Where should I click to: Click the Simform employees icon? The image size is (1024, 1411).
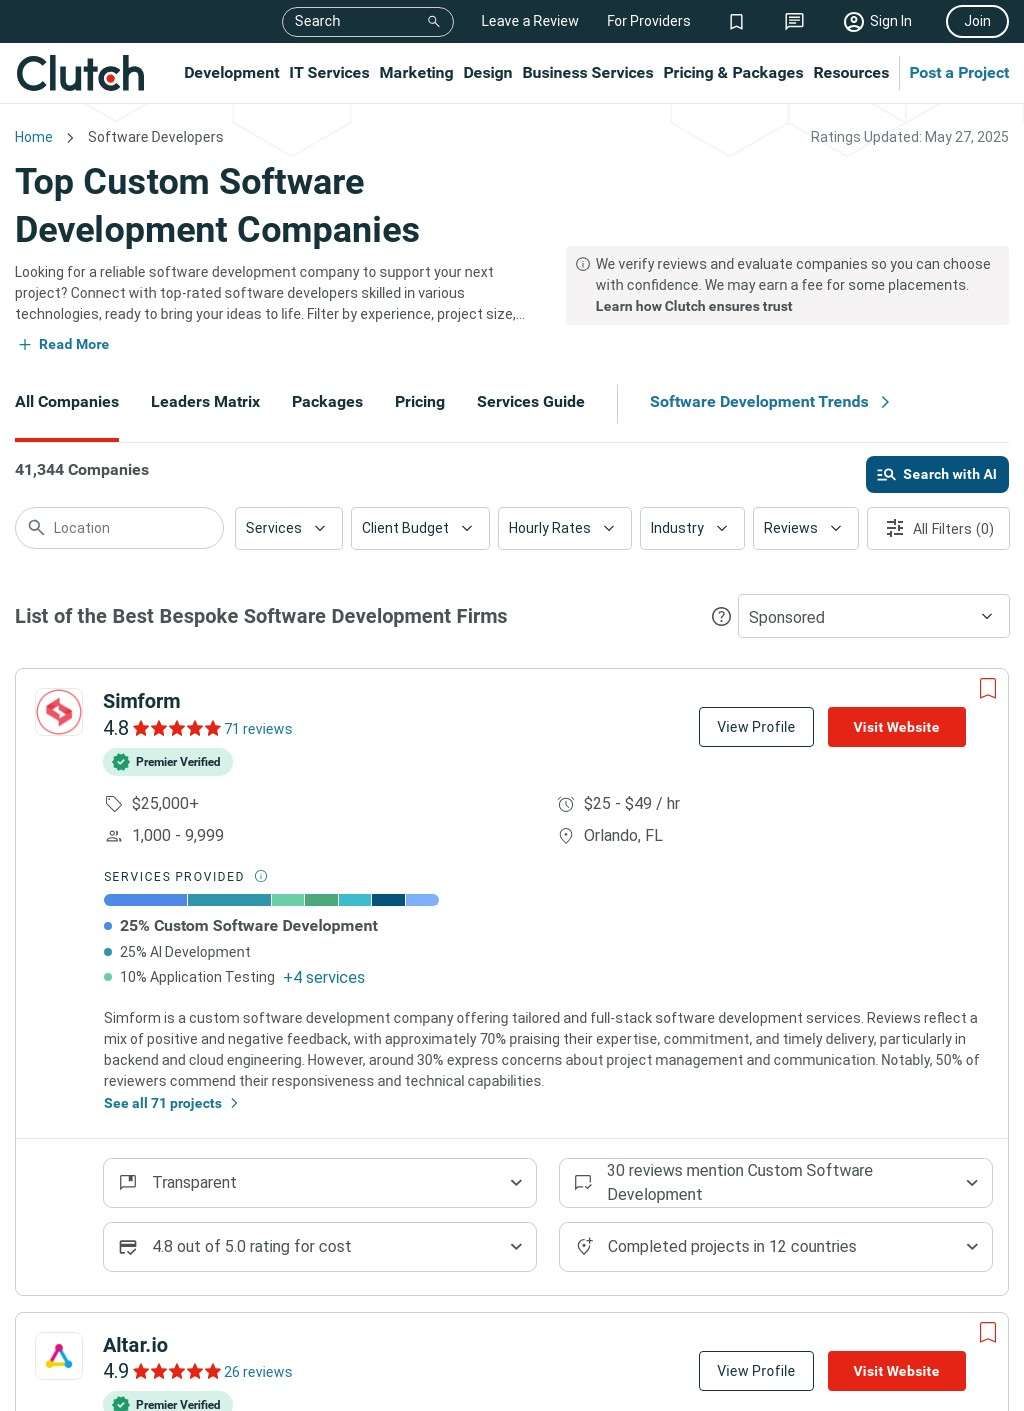[x=114, y=836]
